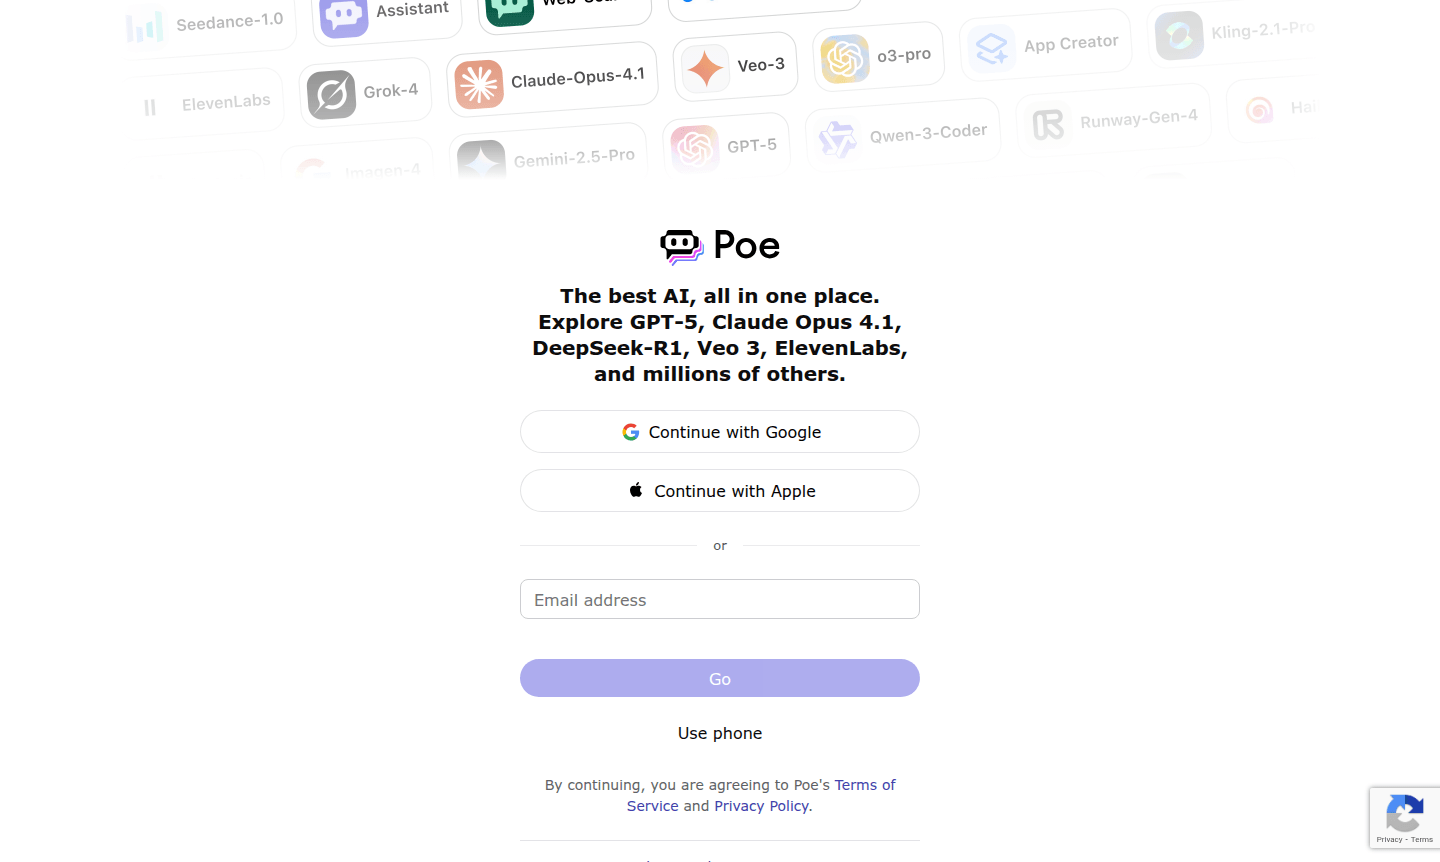Screen dimensions: 1440x862
Task: Continue with Google
Action: (719, 431)
